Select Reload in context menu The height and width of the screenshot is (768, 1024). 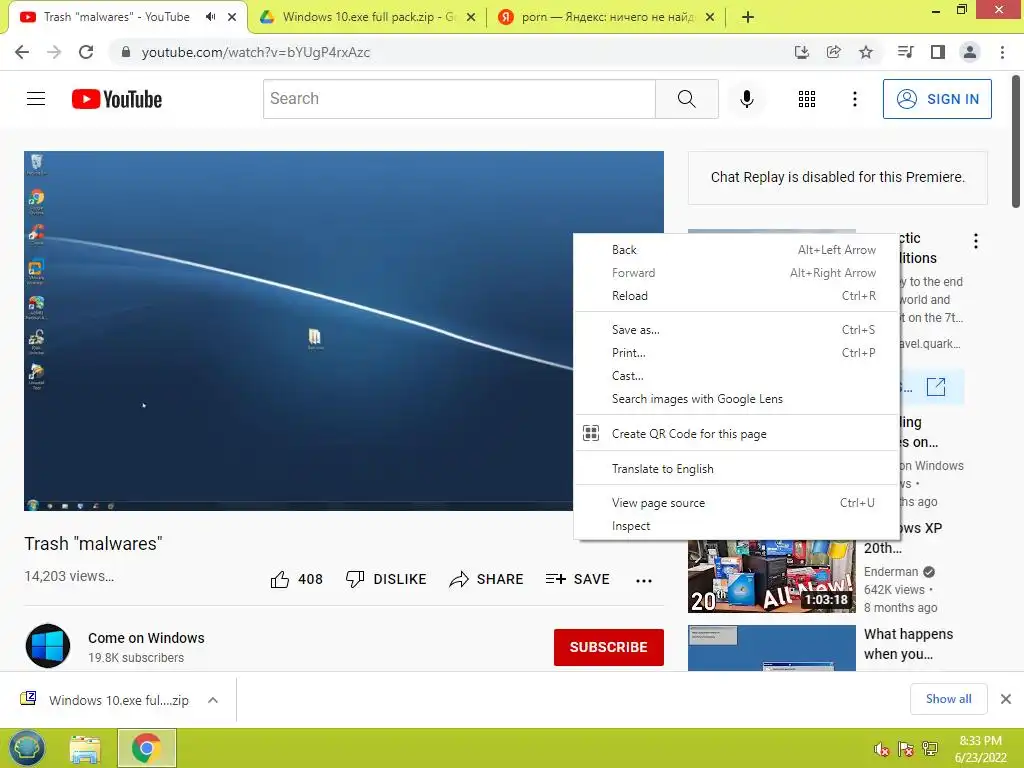click(737, 296)
